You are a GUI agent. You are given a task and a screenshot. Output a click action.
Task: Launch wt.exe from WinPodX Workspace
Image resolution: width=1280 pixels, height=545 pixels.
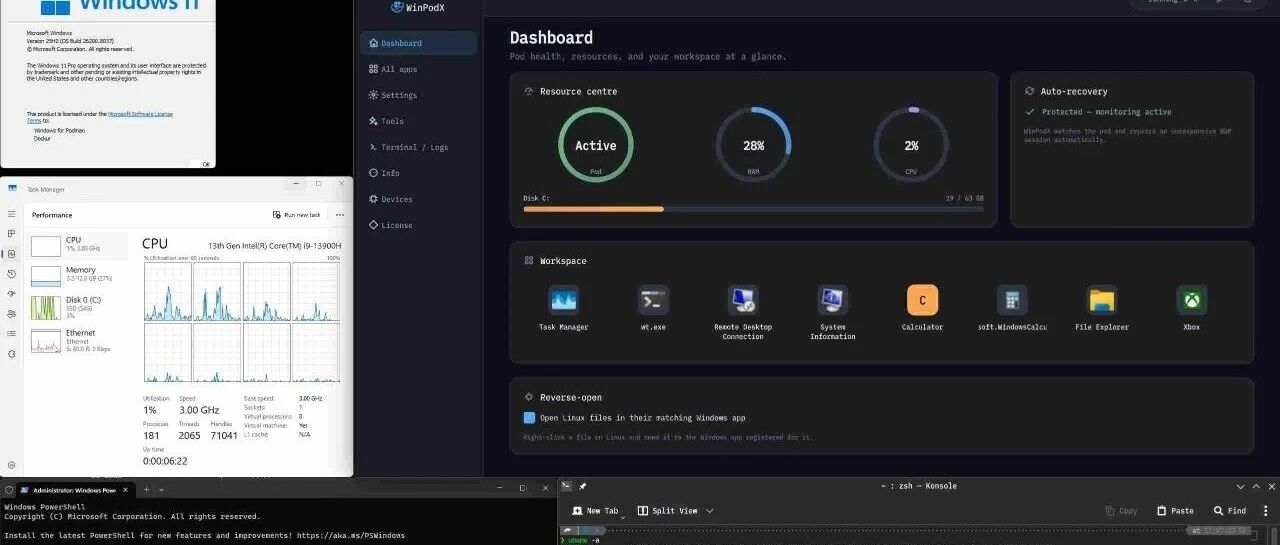[653, 300]
